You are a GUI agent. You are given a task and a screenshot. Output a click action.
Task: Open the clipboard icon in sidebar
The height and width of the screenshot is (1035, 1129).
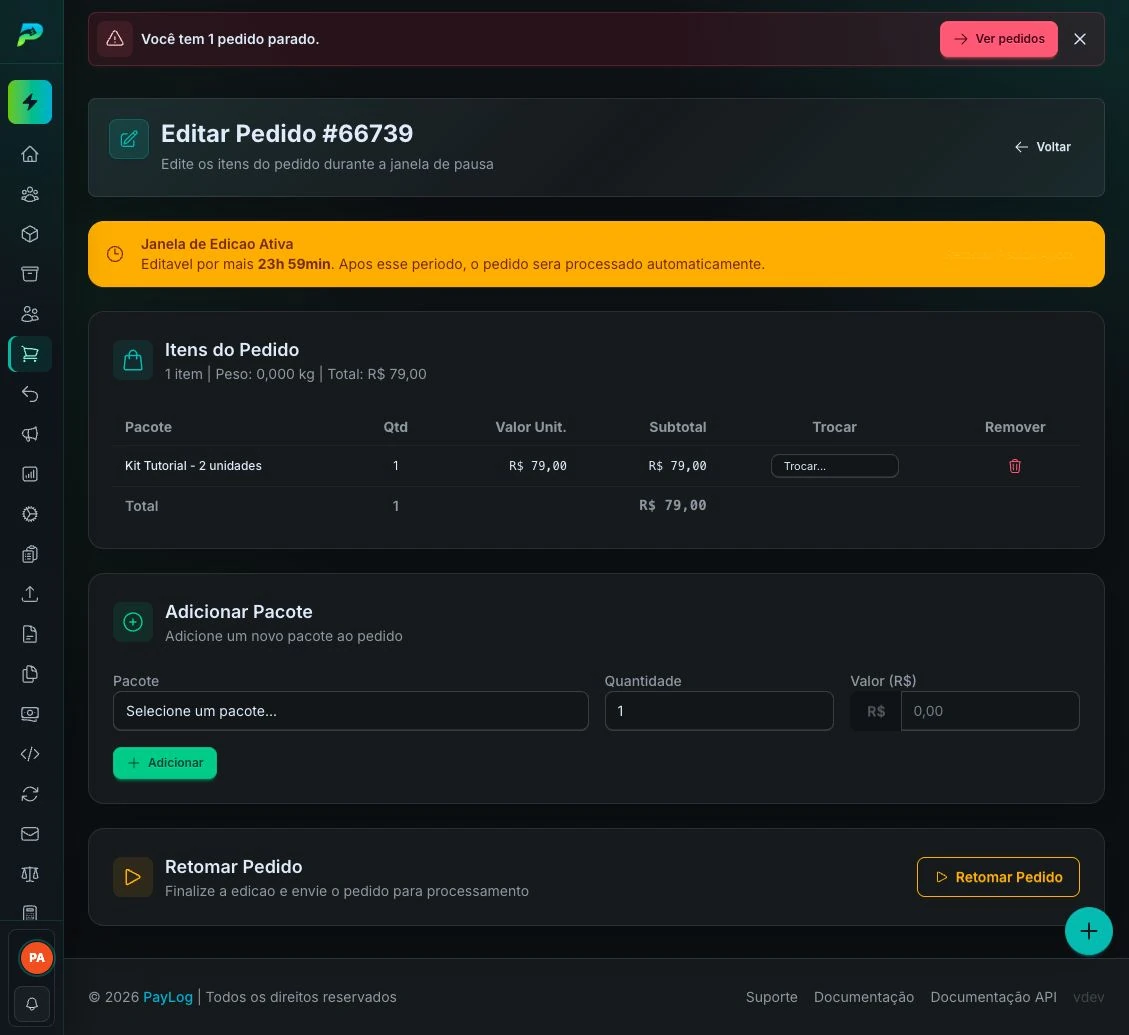pyautogui.click(x=30, y=554)
